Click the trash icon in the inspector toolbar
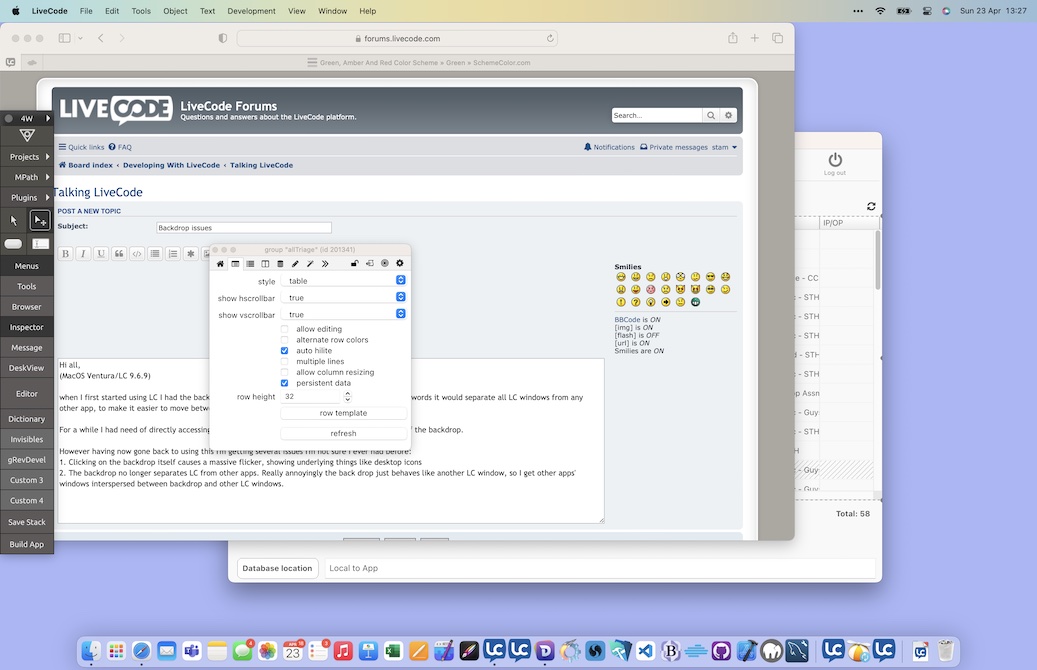 280,263
